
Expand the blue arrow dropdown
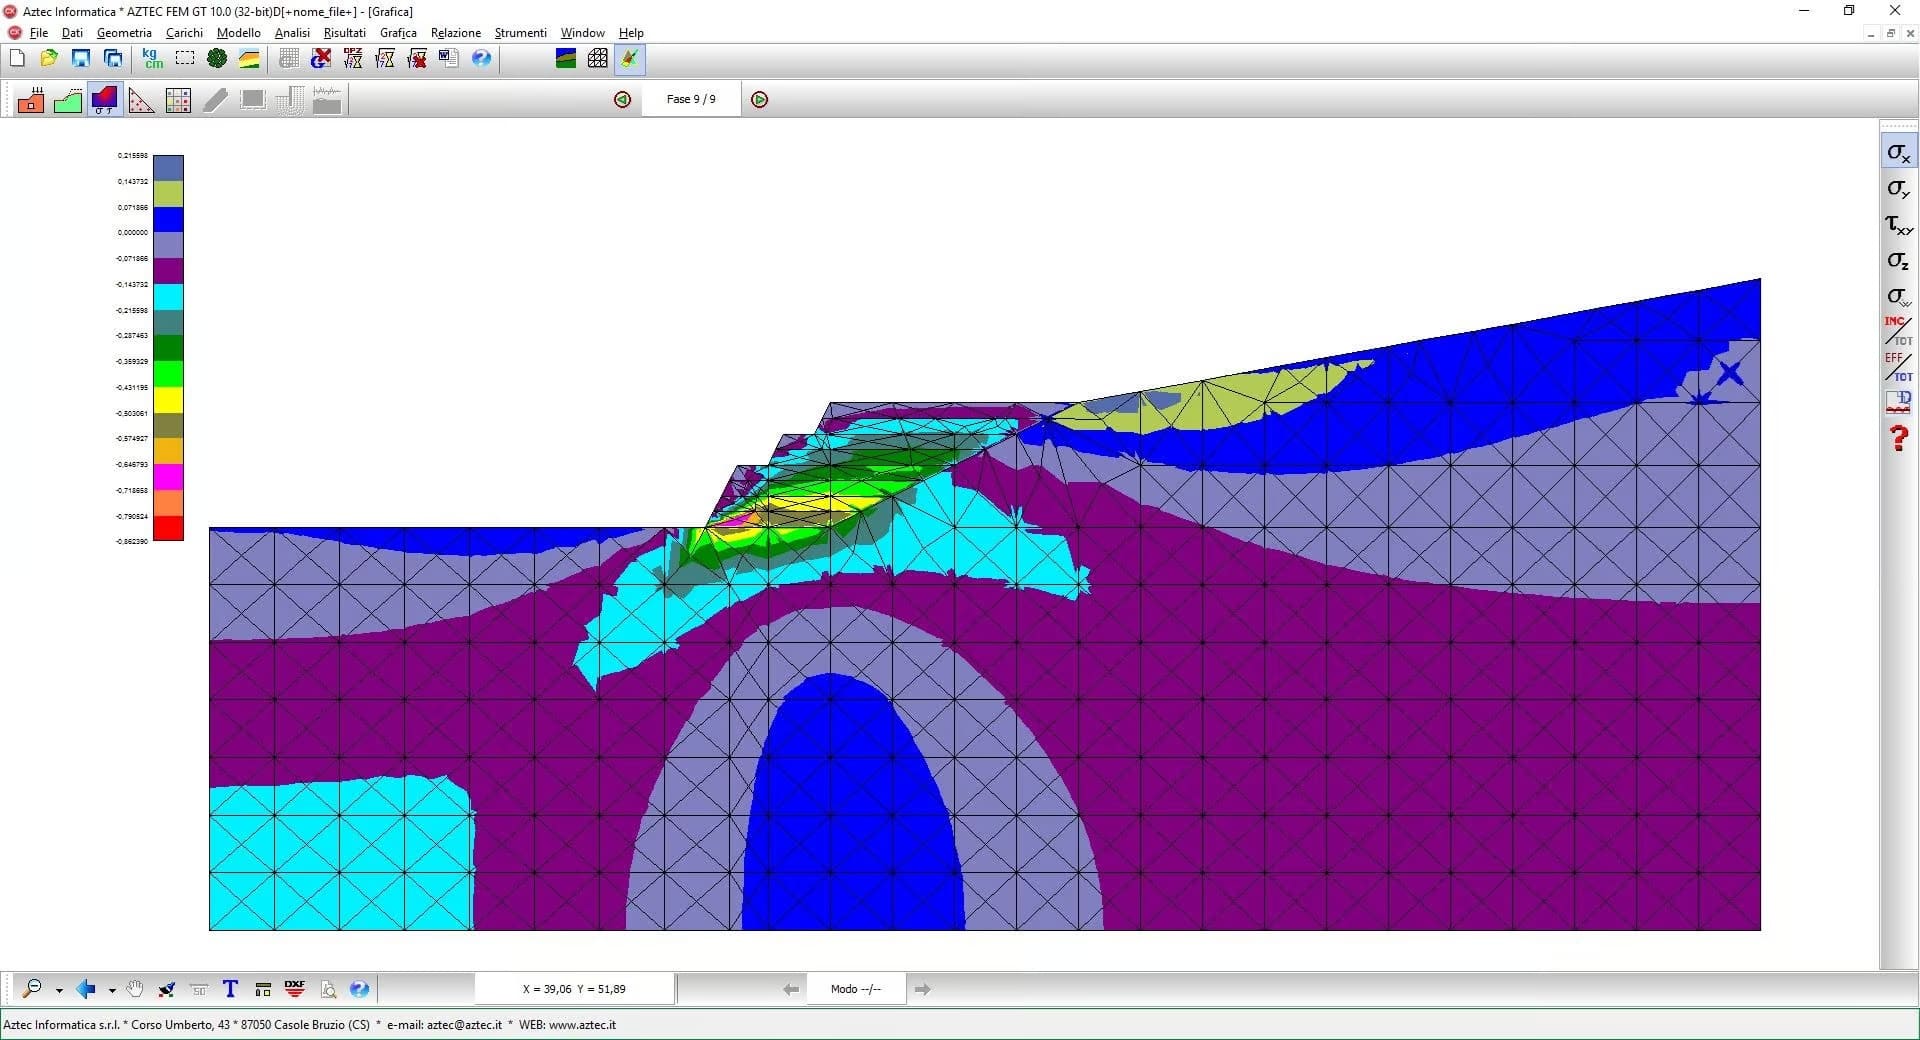[x=112, y=991]
